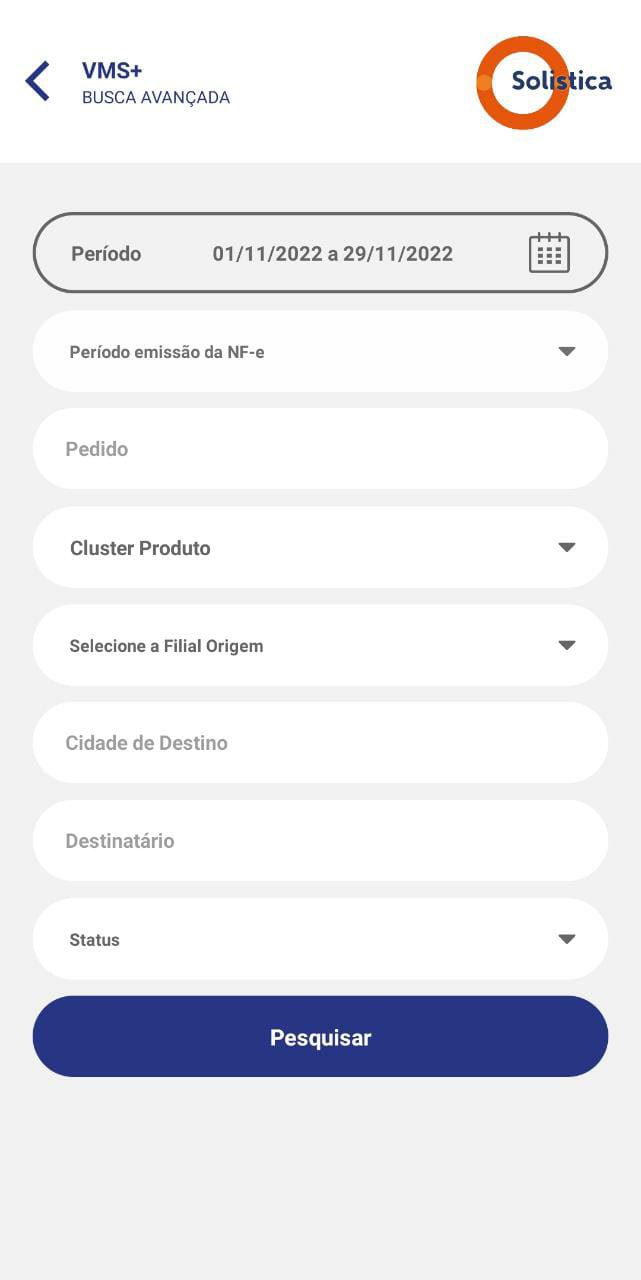Open the calendar date picker icon

pyautogui.click(x=549, y=253)
